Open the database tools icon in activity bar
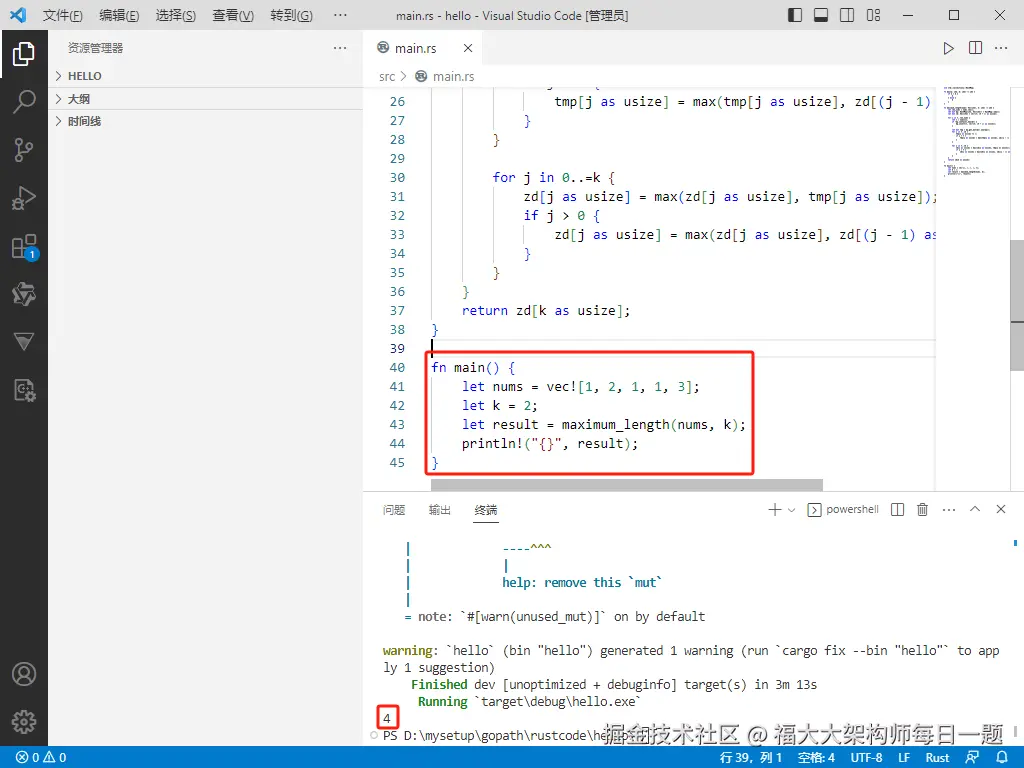 point(24,391)
